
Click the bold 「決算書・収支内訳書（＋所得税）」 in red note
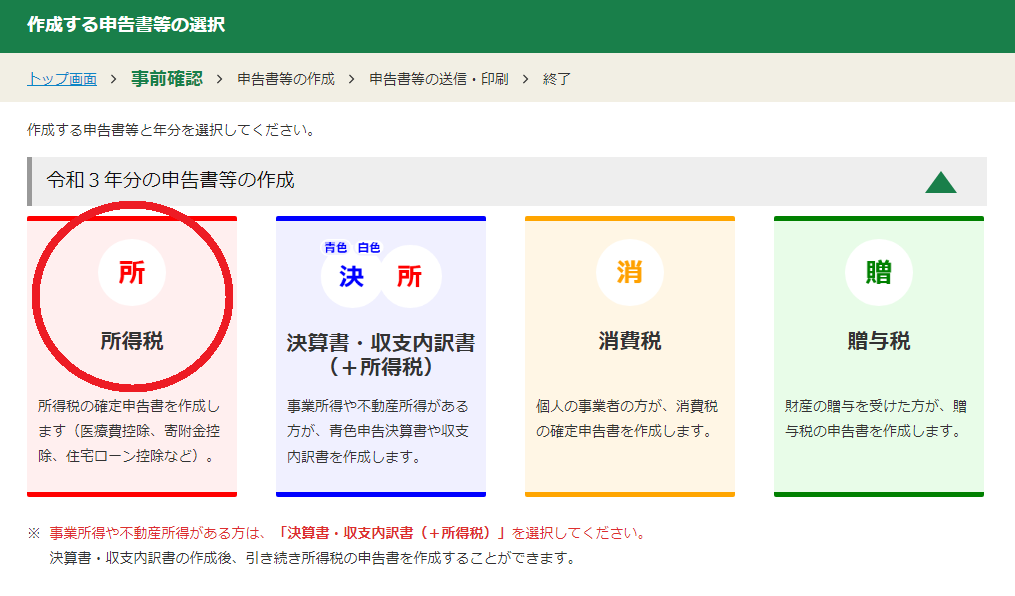[x=392, y=533]
